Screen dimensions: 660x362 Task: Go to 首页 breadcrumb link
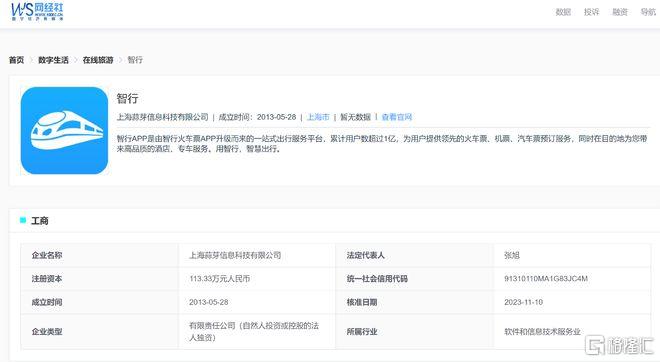tap(16, 60)
